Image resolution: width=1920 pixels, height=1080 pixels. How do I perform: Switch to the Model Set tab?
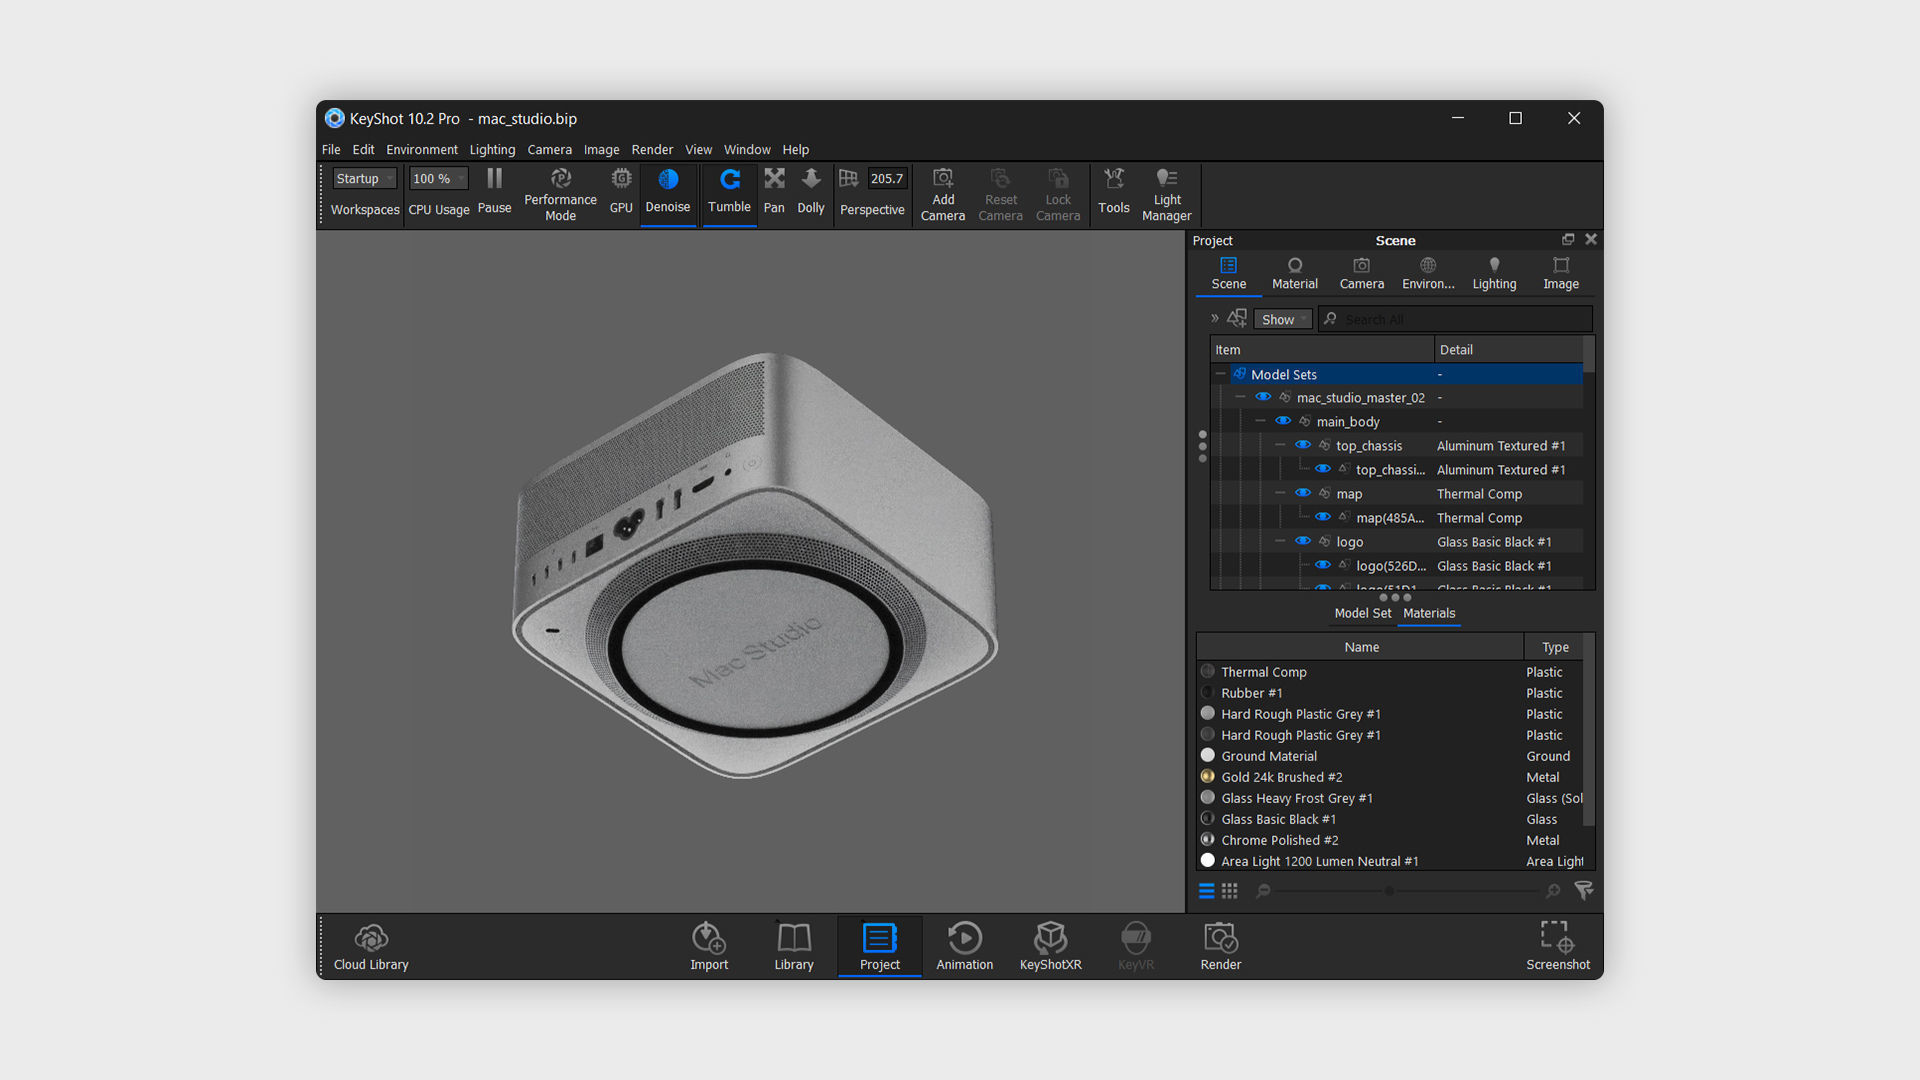point(1362,613)
